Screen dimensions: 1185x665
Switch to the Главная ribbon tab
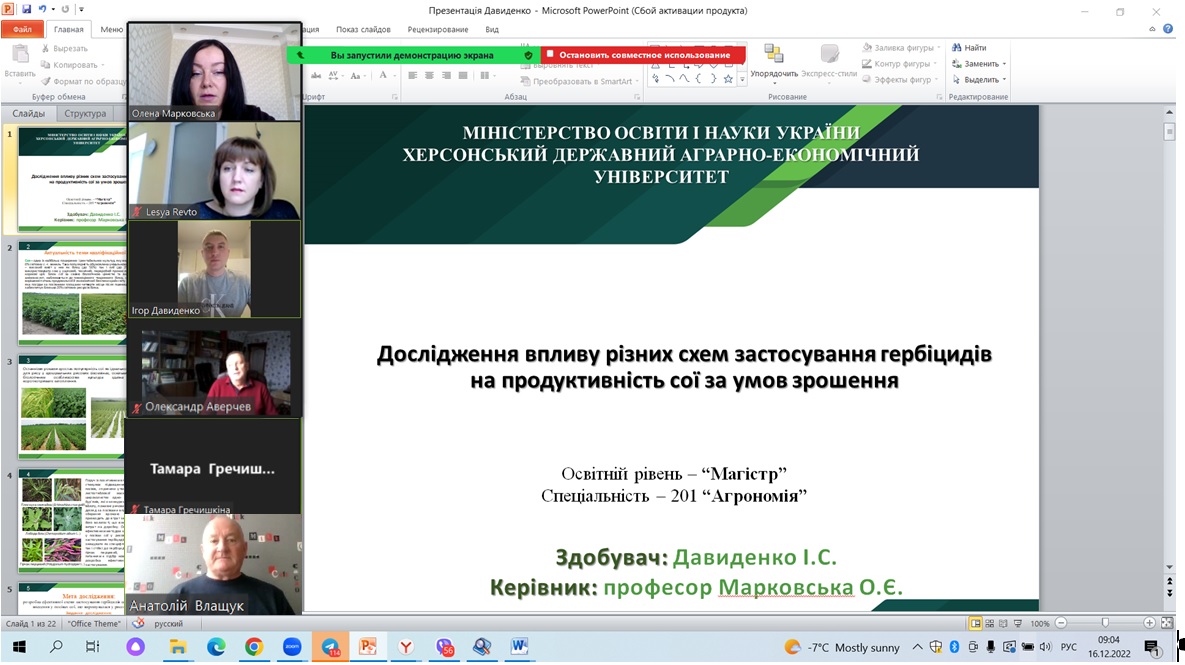tap(68, 29)
